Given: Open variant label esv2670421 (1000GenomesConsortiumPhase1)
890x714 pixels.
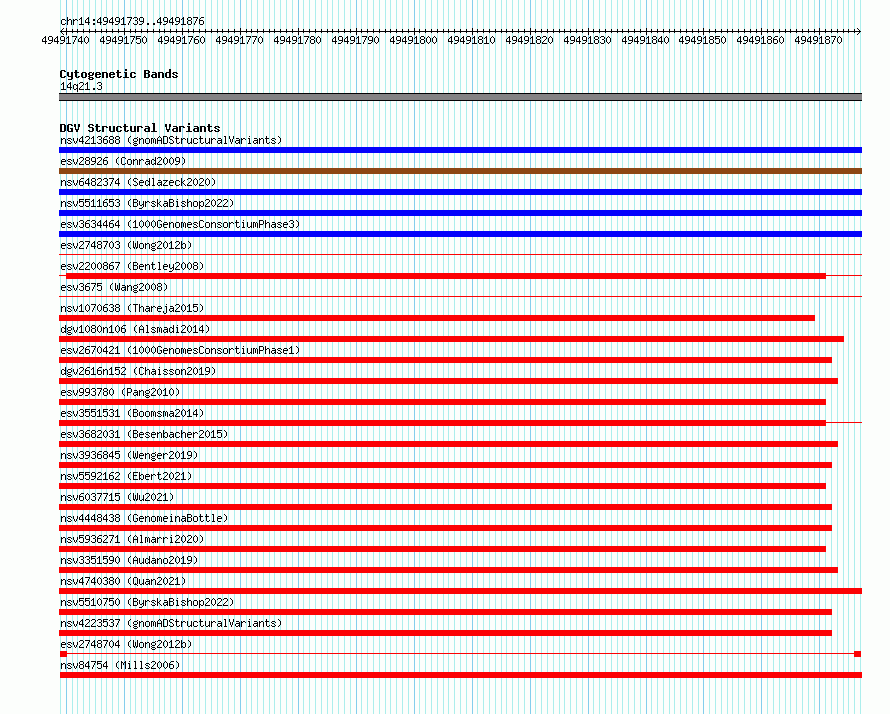Looking at the screenshot, I should click(x=180, y=350).
